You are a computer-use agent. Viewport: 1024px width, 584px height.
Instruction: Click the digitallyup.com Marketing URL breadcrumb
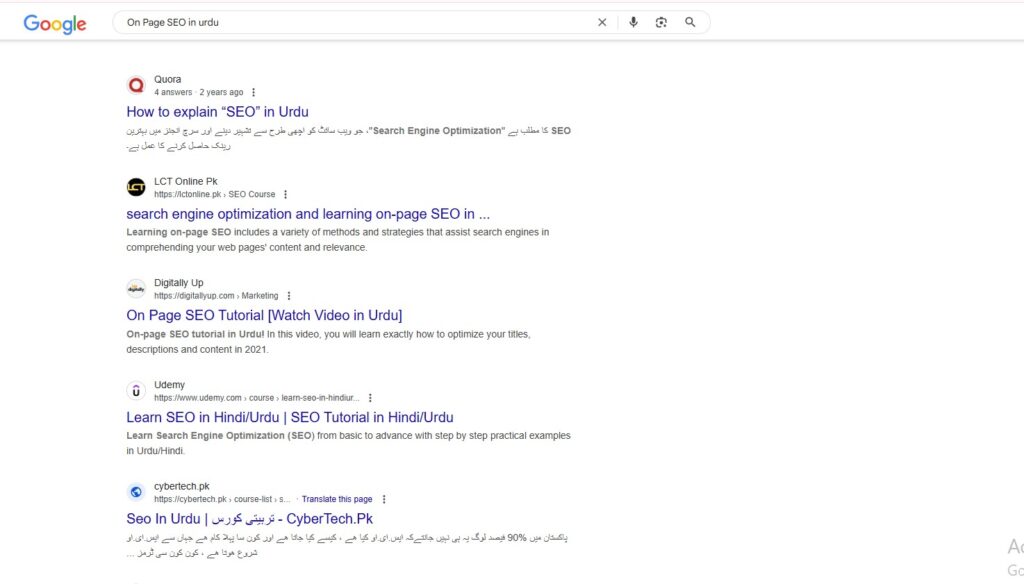coord(216,296)
